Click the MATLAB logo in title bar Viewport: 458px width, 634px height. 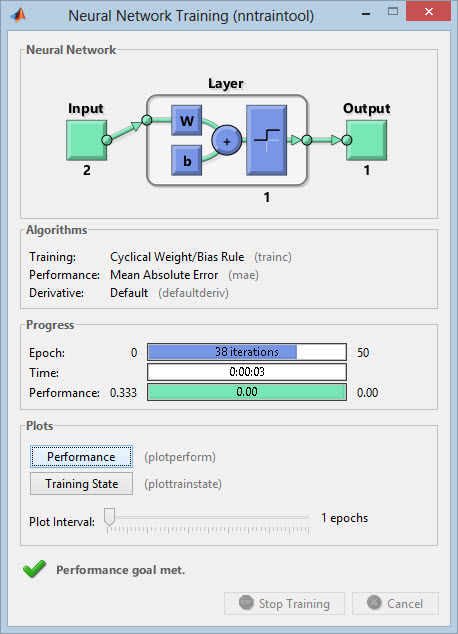[18, 15]
